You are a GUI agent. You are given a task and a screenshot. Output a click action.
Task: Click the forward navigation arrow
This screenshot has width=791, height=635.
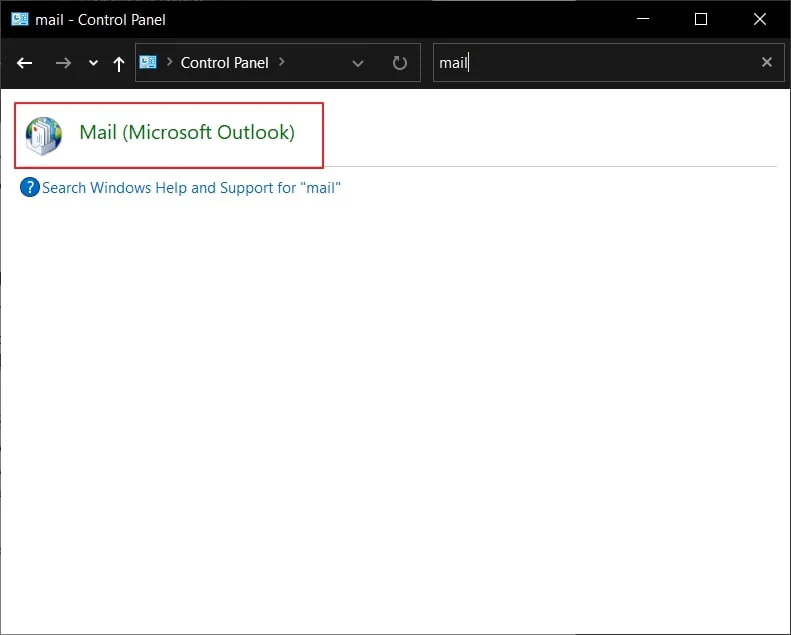63,63
